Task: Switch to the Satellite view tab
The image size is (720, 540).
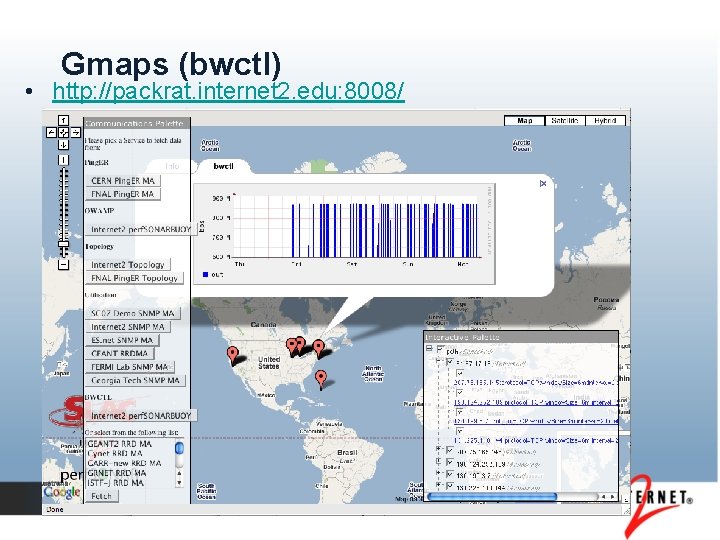Action: coord(565,121)
